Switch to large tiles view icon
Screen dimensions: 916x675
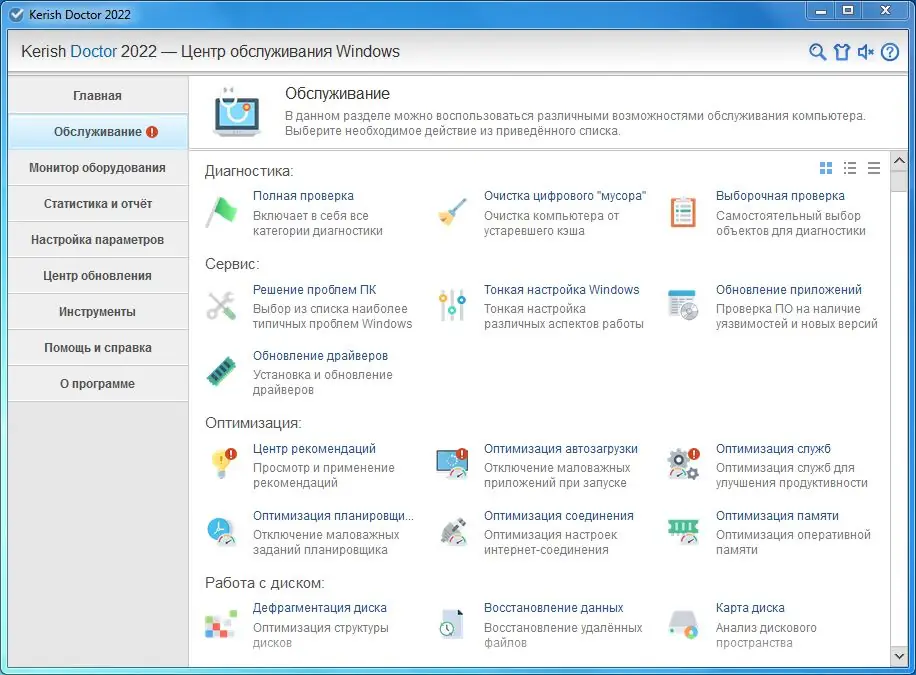pos(826,168)
